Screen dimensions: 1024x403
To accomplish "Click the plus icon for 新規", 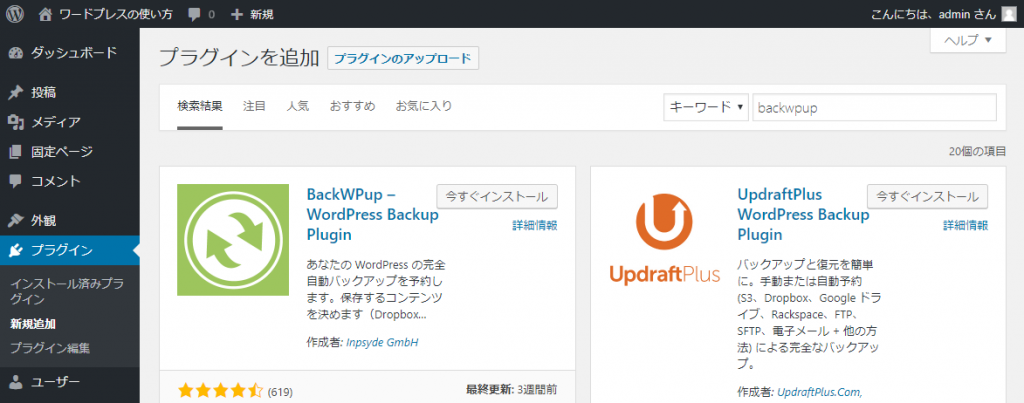I will (237, 14).
